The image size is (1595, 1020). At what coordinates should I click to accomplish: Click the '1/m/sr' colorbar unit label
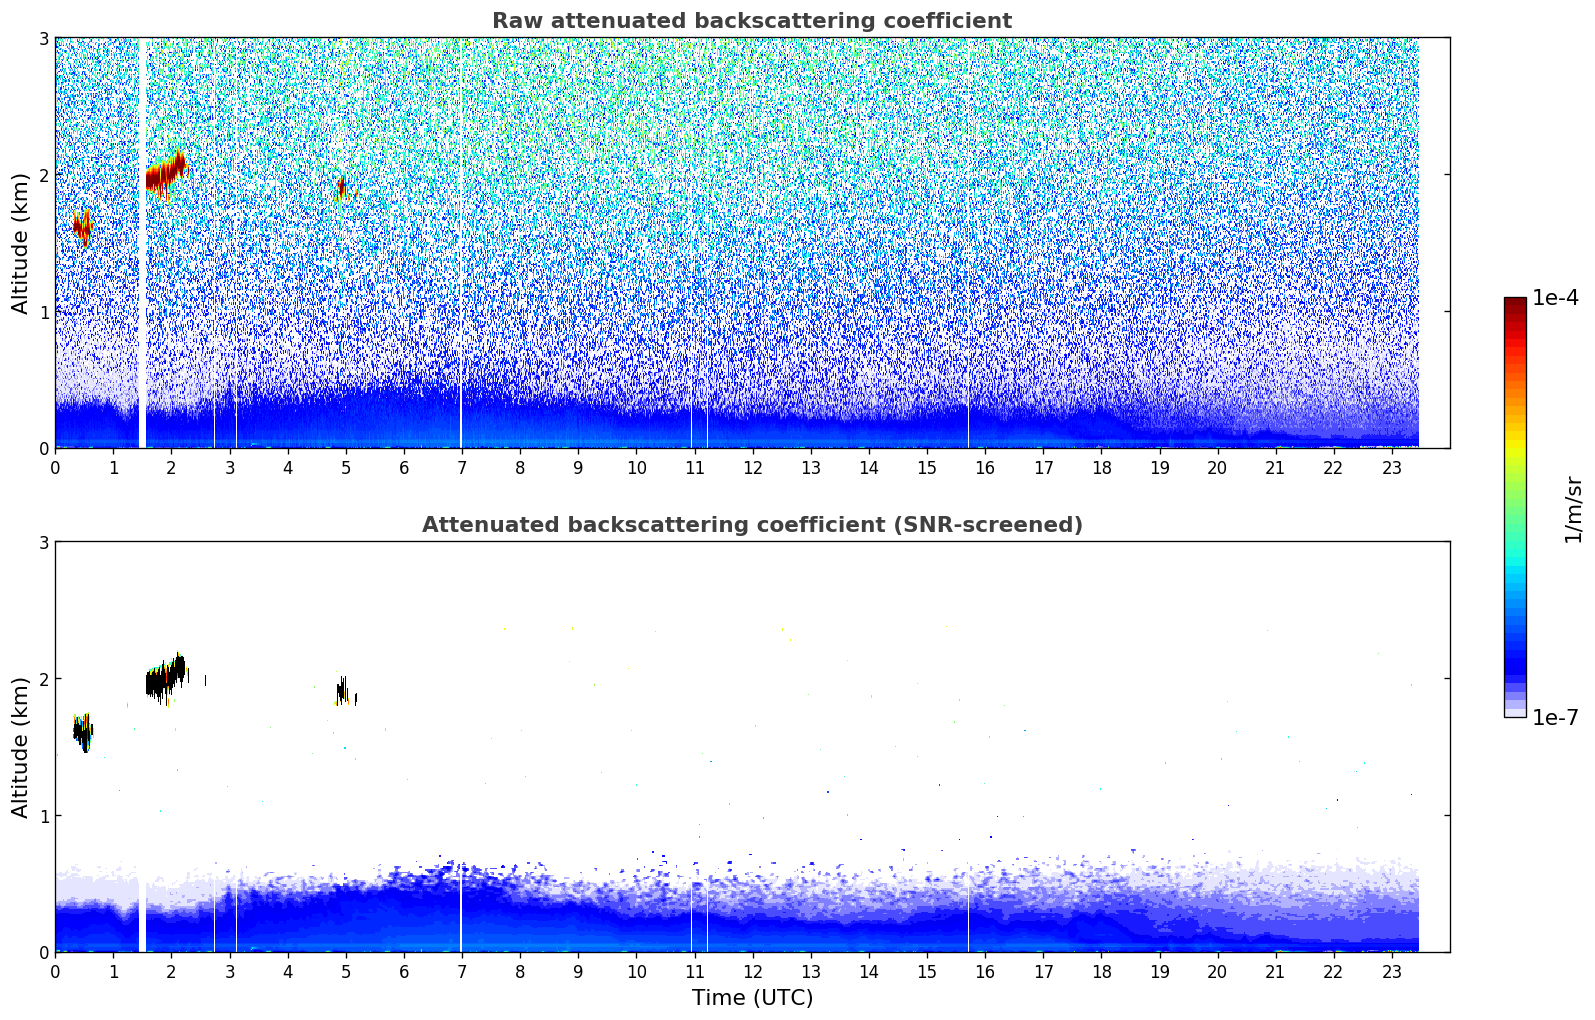point(1574,509)
